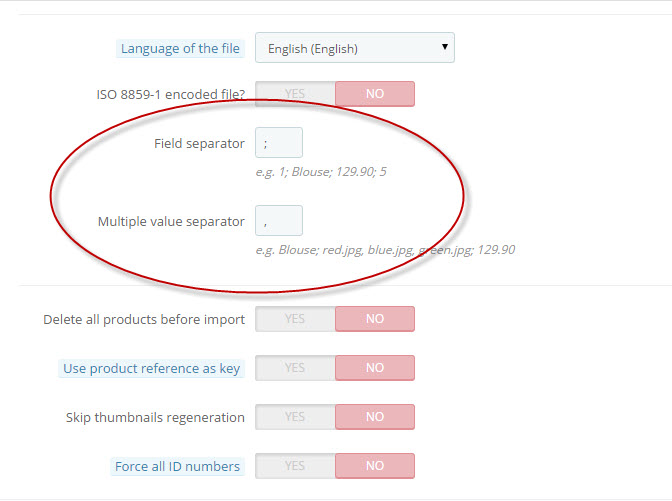Select NO for Use product reference as key

(x=375, y=368)
